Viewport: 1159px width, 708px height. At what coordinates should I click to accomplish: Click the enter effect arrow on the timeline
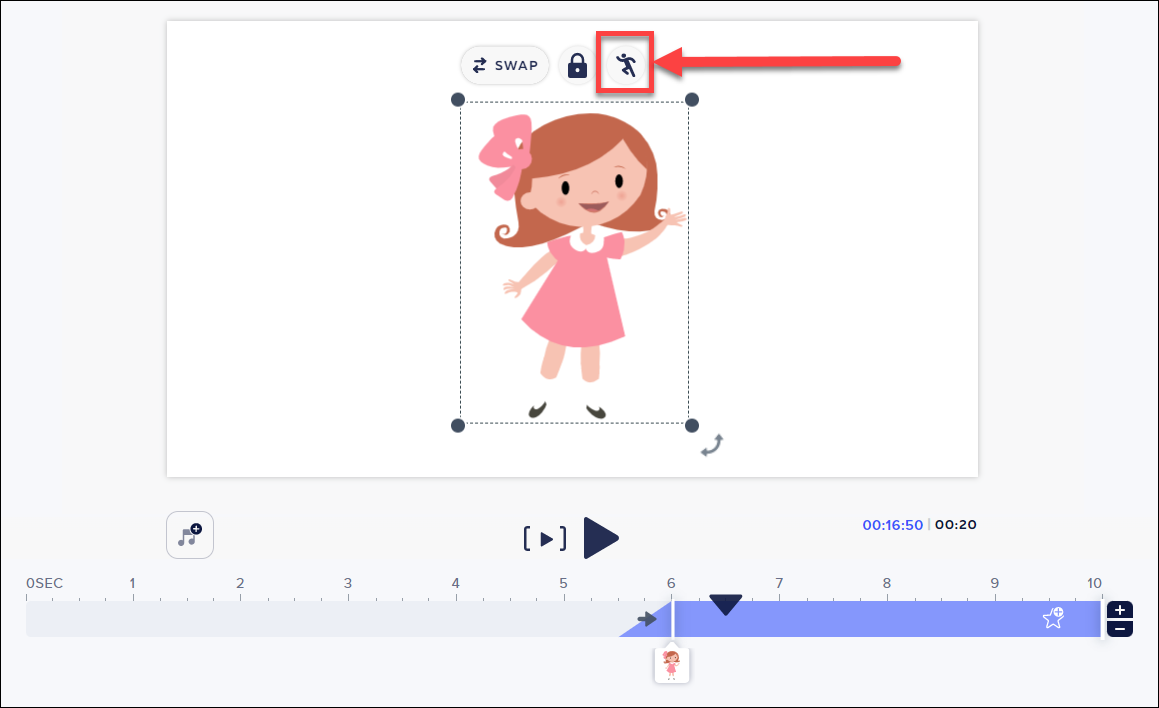pyautogui.click(x=647, y=619)
